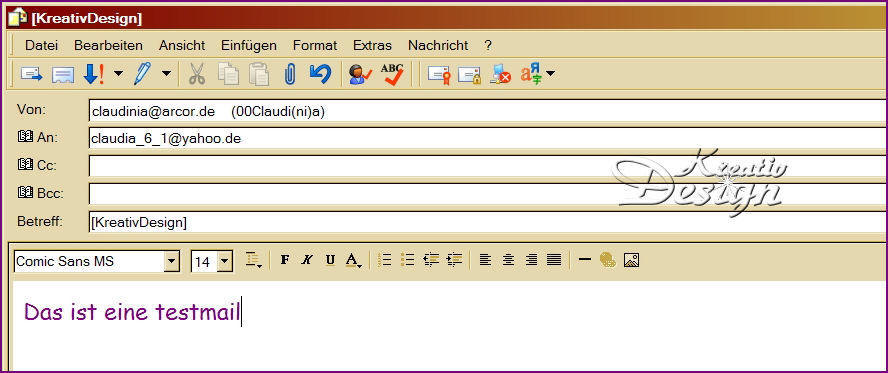Viewport: 888px width, 373px height.
Task: Toggle Underline formatting (U button)
Action: pos(330,260)
